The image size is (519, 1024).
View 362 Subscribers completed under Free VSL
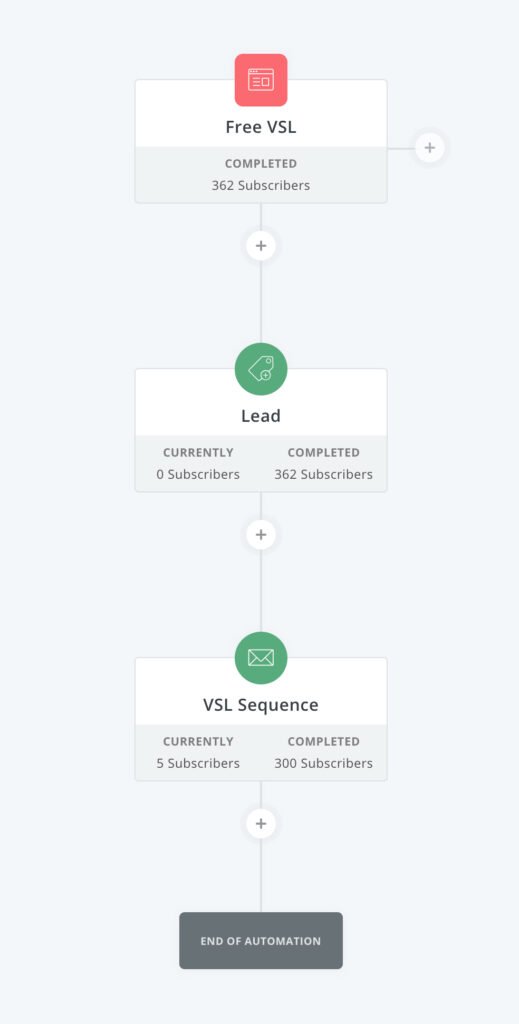point(261,185)
